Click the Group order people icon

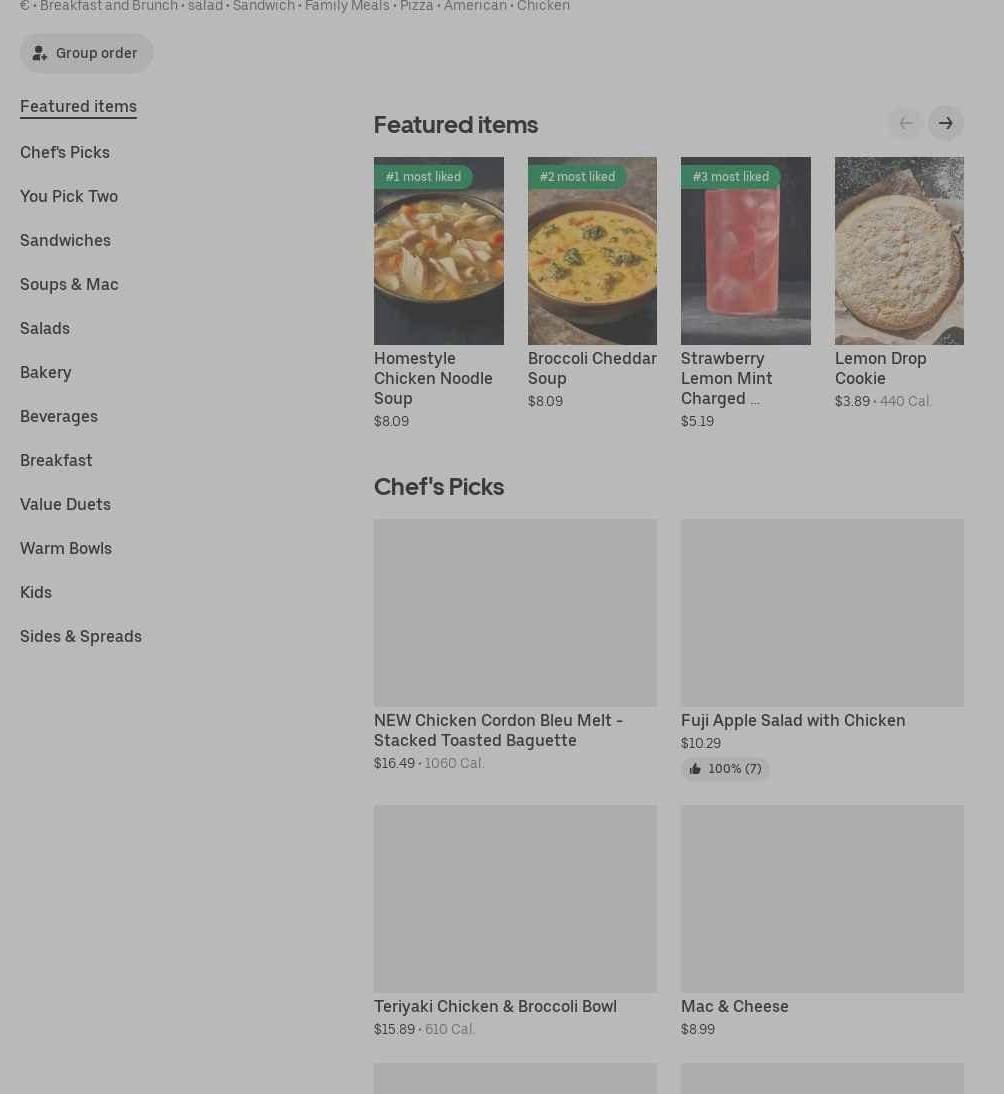[40, 53]
